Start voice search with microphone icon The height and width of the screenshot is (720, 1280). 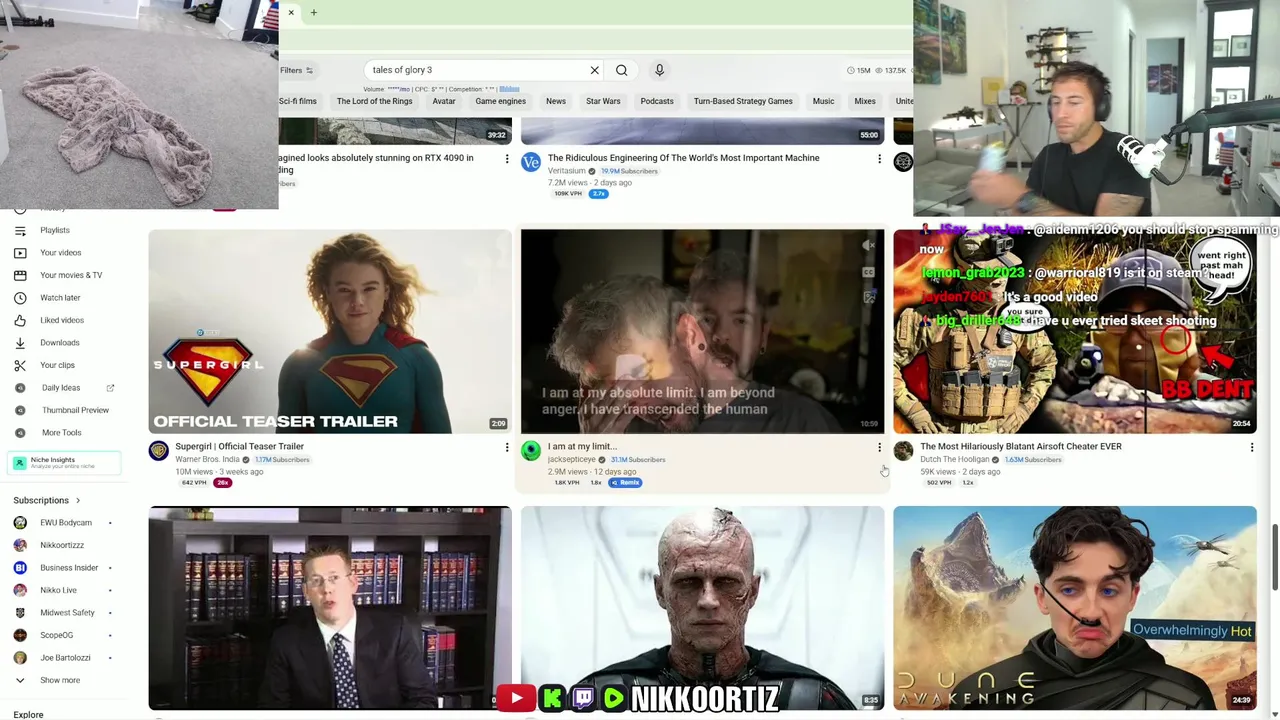(x=659, y=70)
